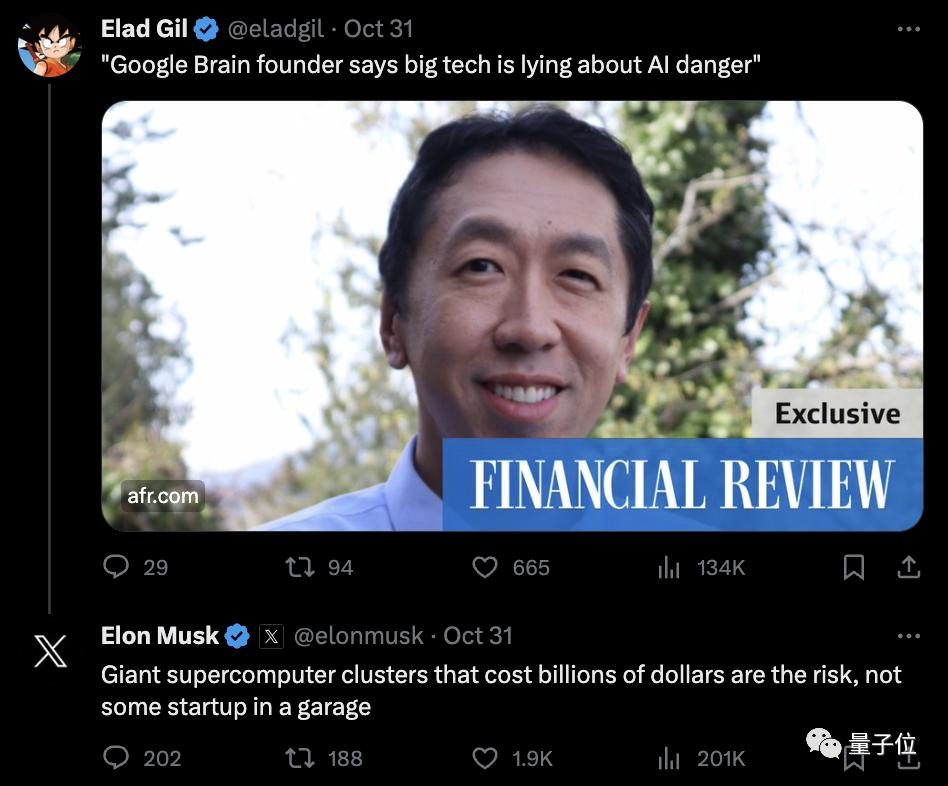Click the Oct 31 timestamp on Elad's tweet
This screenshot has height=786, width=948.
click(x=378, y=29)
